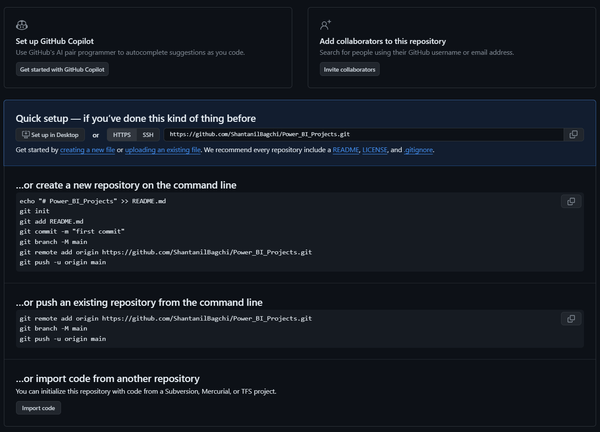
Task: Copy the push existing repository commands
Action: click(x=571, y=319)
